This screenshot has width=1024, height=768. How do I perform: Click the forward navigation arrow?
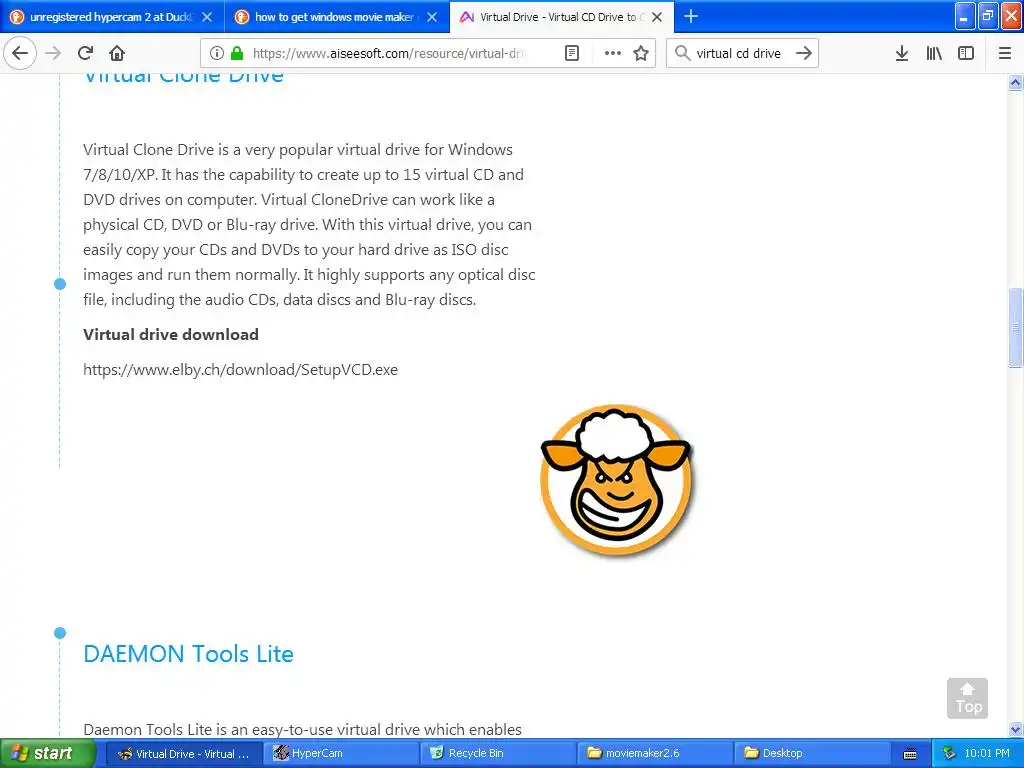[x=54, y=53]
